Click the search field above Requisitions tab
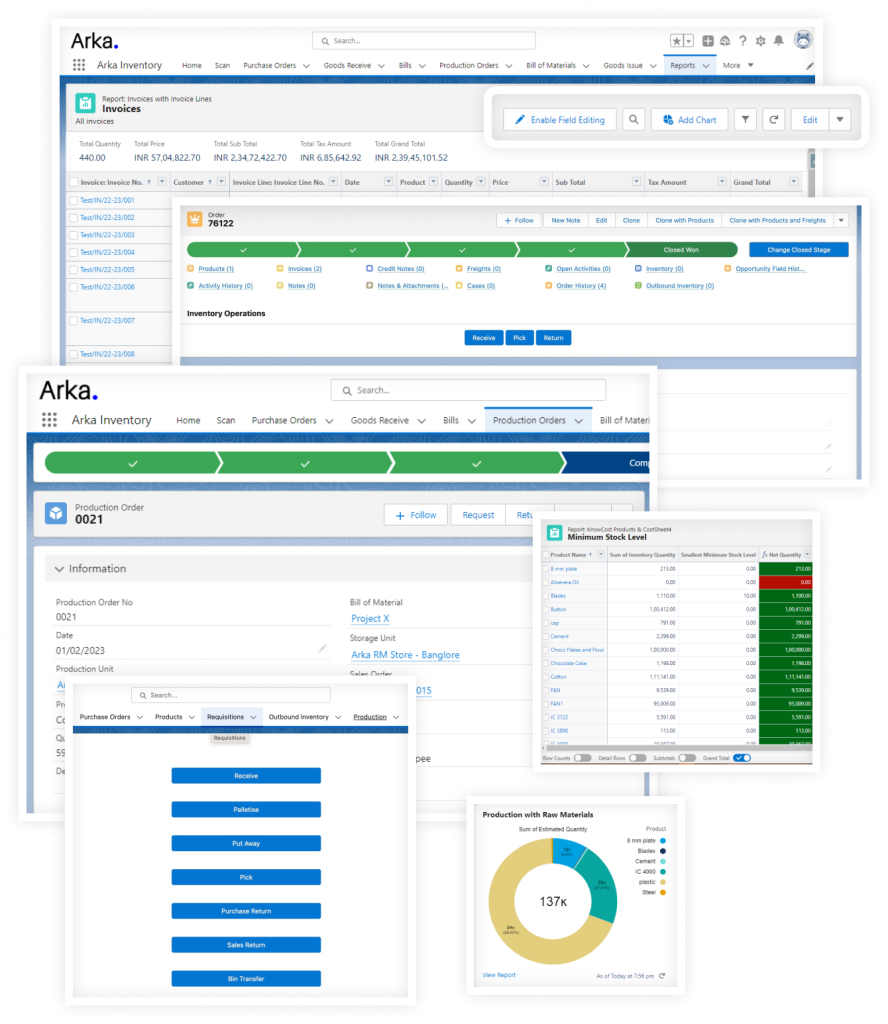 coord(230,695)
